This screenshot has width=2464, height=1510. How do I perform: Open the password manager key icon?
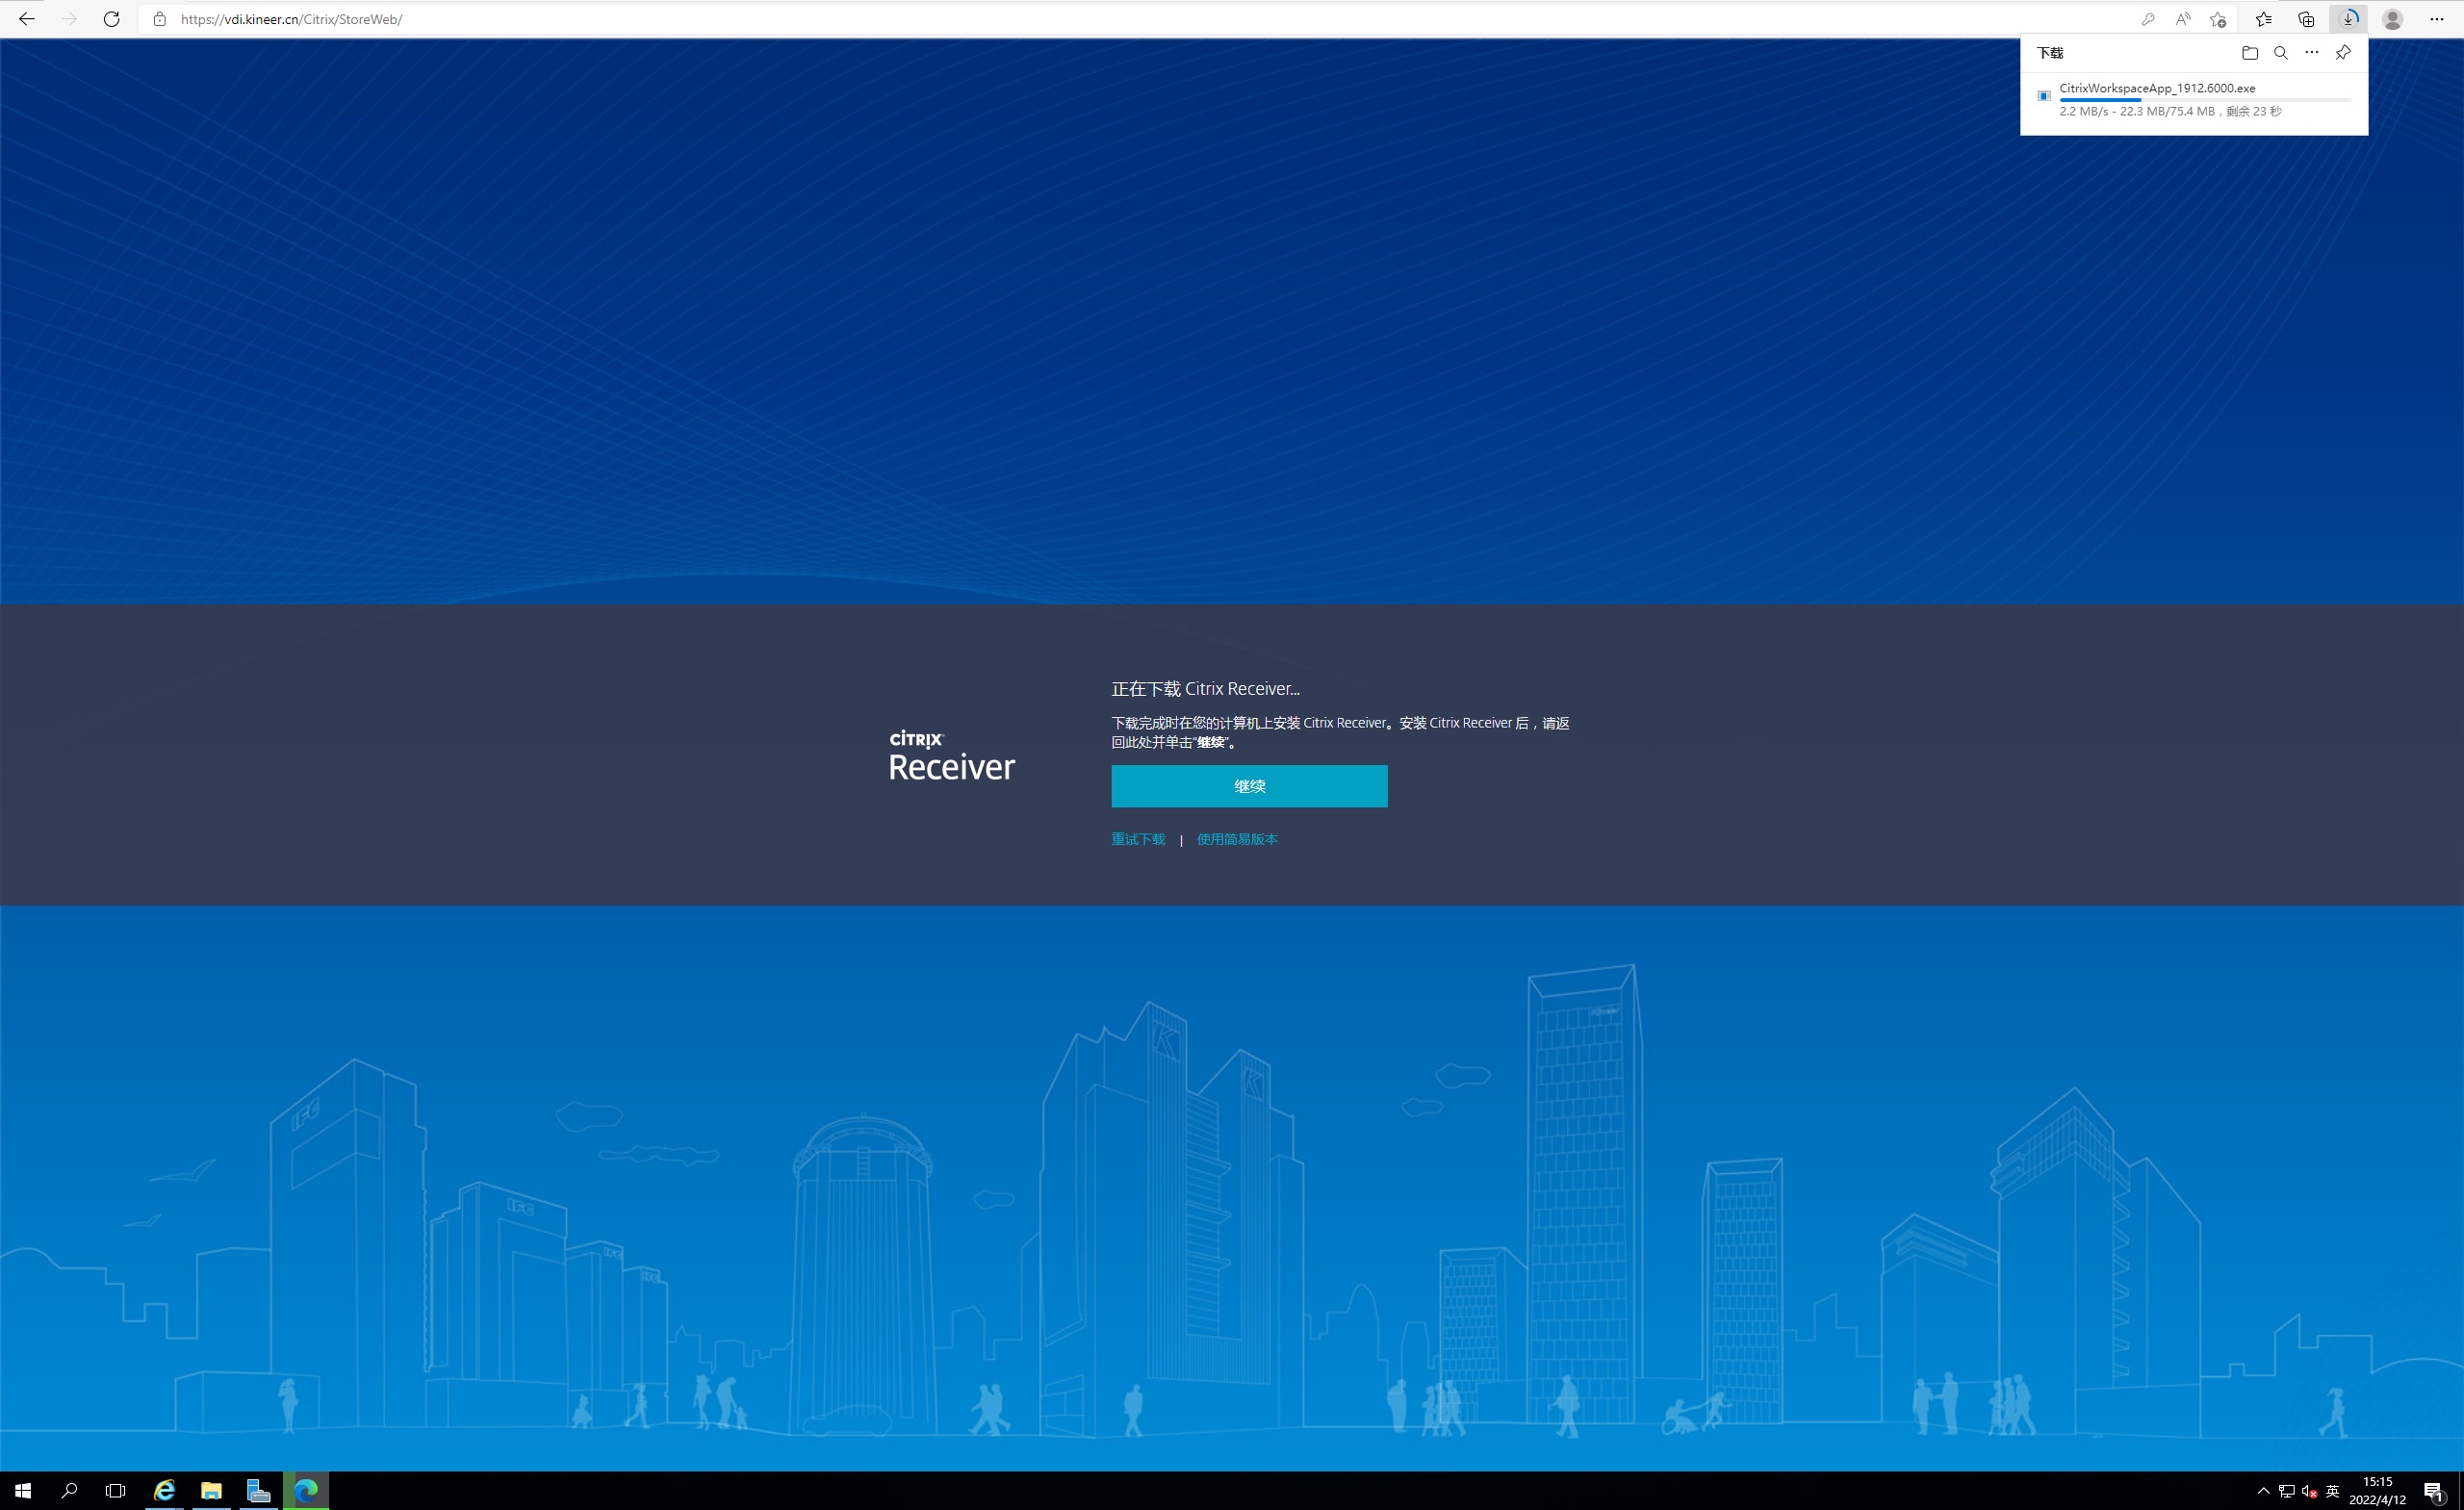click(2147, 19)
